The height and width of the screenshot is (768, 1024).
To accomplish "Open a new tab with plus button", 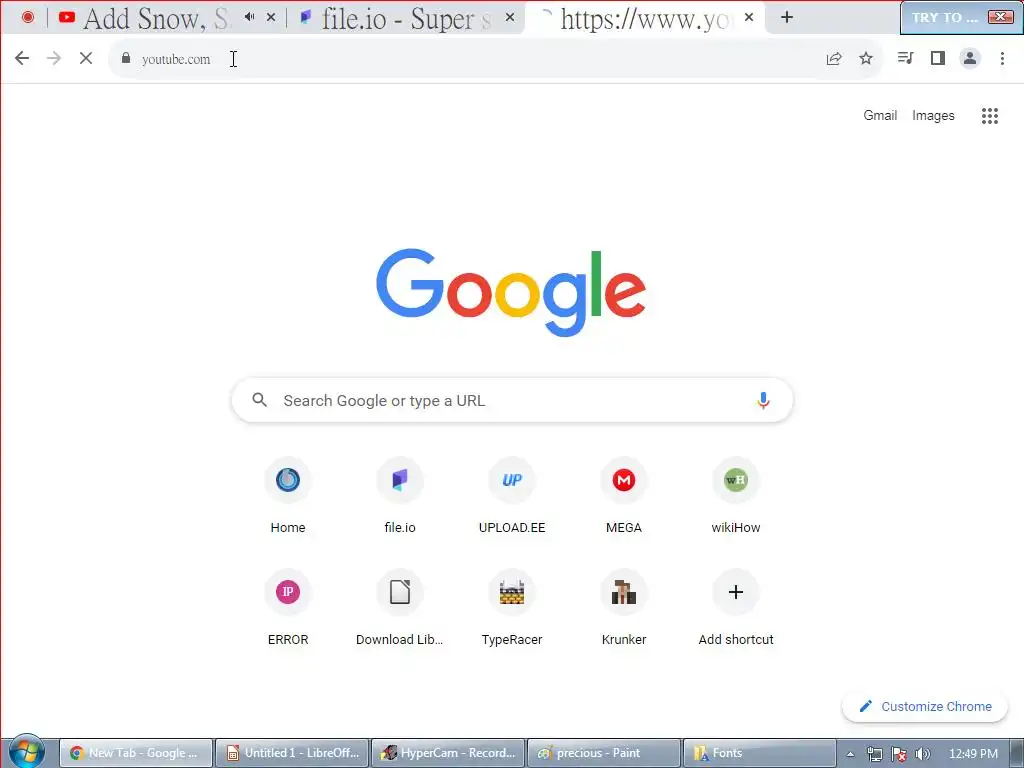I will [787, 17].
